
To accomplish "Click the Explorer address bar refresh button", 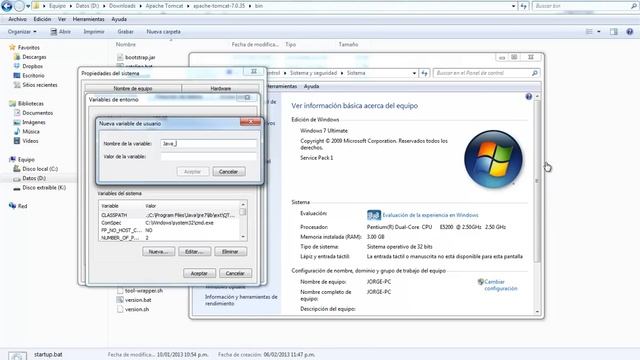I will pos(524,6).
